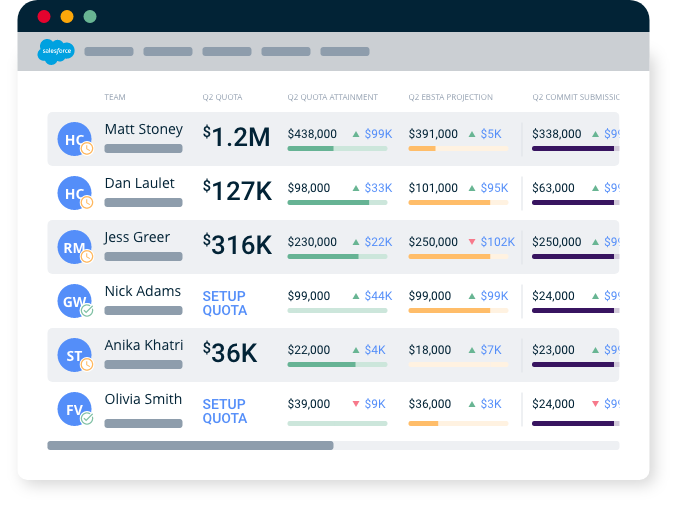
Task: Sort by the Q2 Quota column header
Action: coord(222,97)
